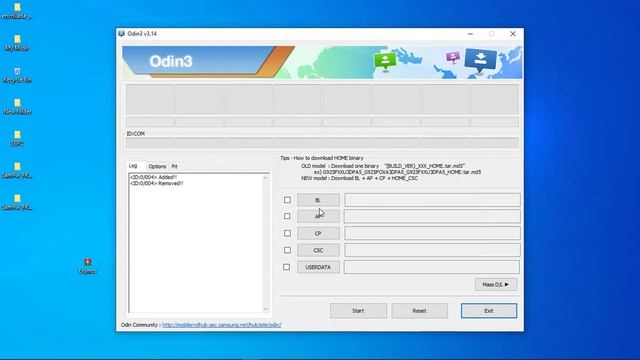Close the Odin3 window
Screen dimensions: 640x360
click(513, 34)
